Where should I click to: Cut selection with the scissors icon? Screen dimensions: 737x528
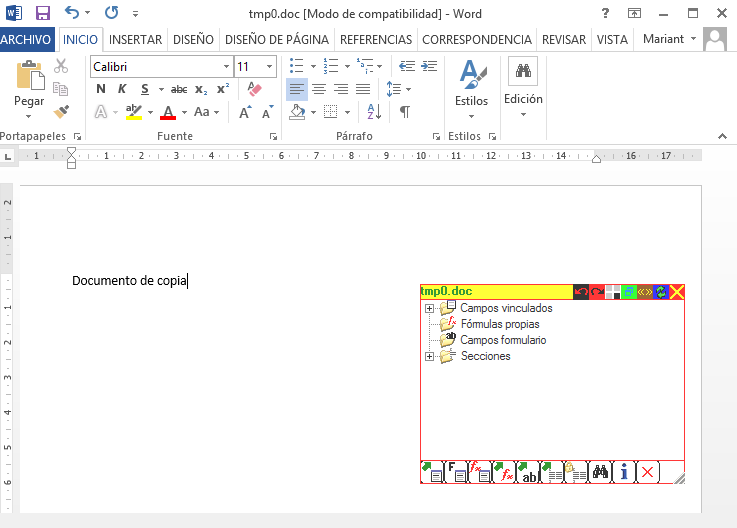(x=61, y=66)
